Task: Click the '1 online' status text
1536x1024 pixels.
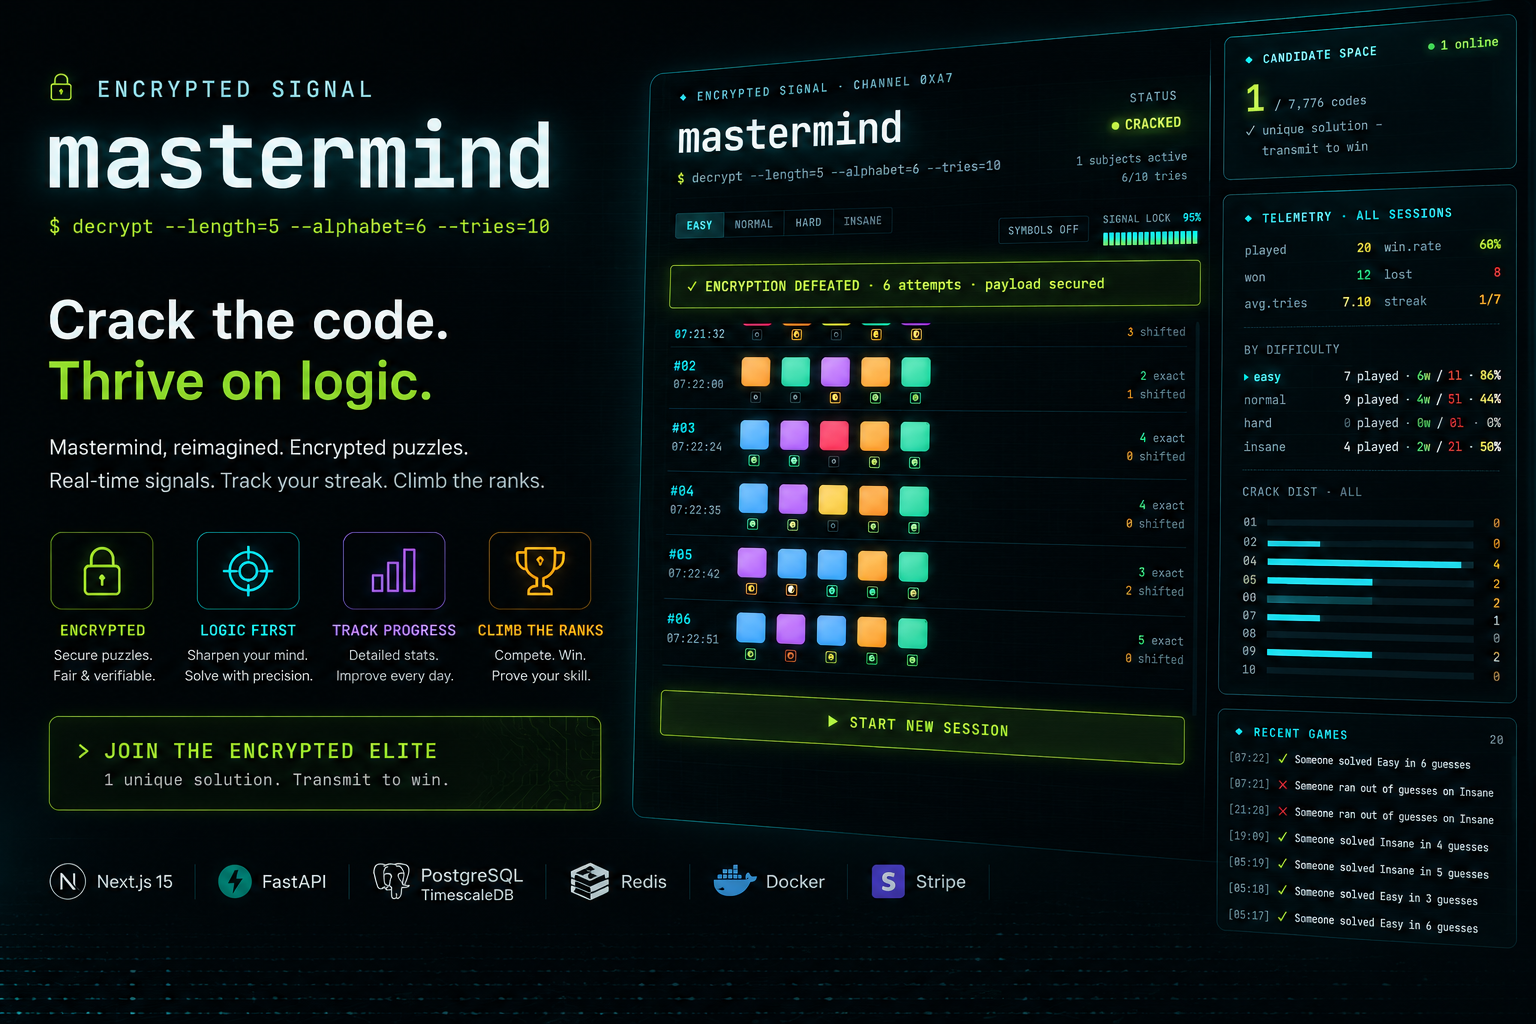Action: pos(1469,44)
